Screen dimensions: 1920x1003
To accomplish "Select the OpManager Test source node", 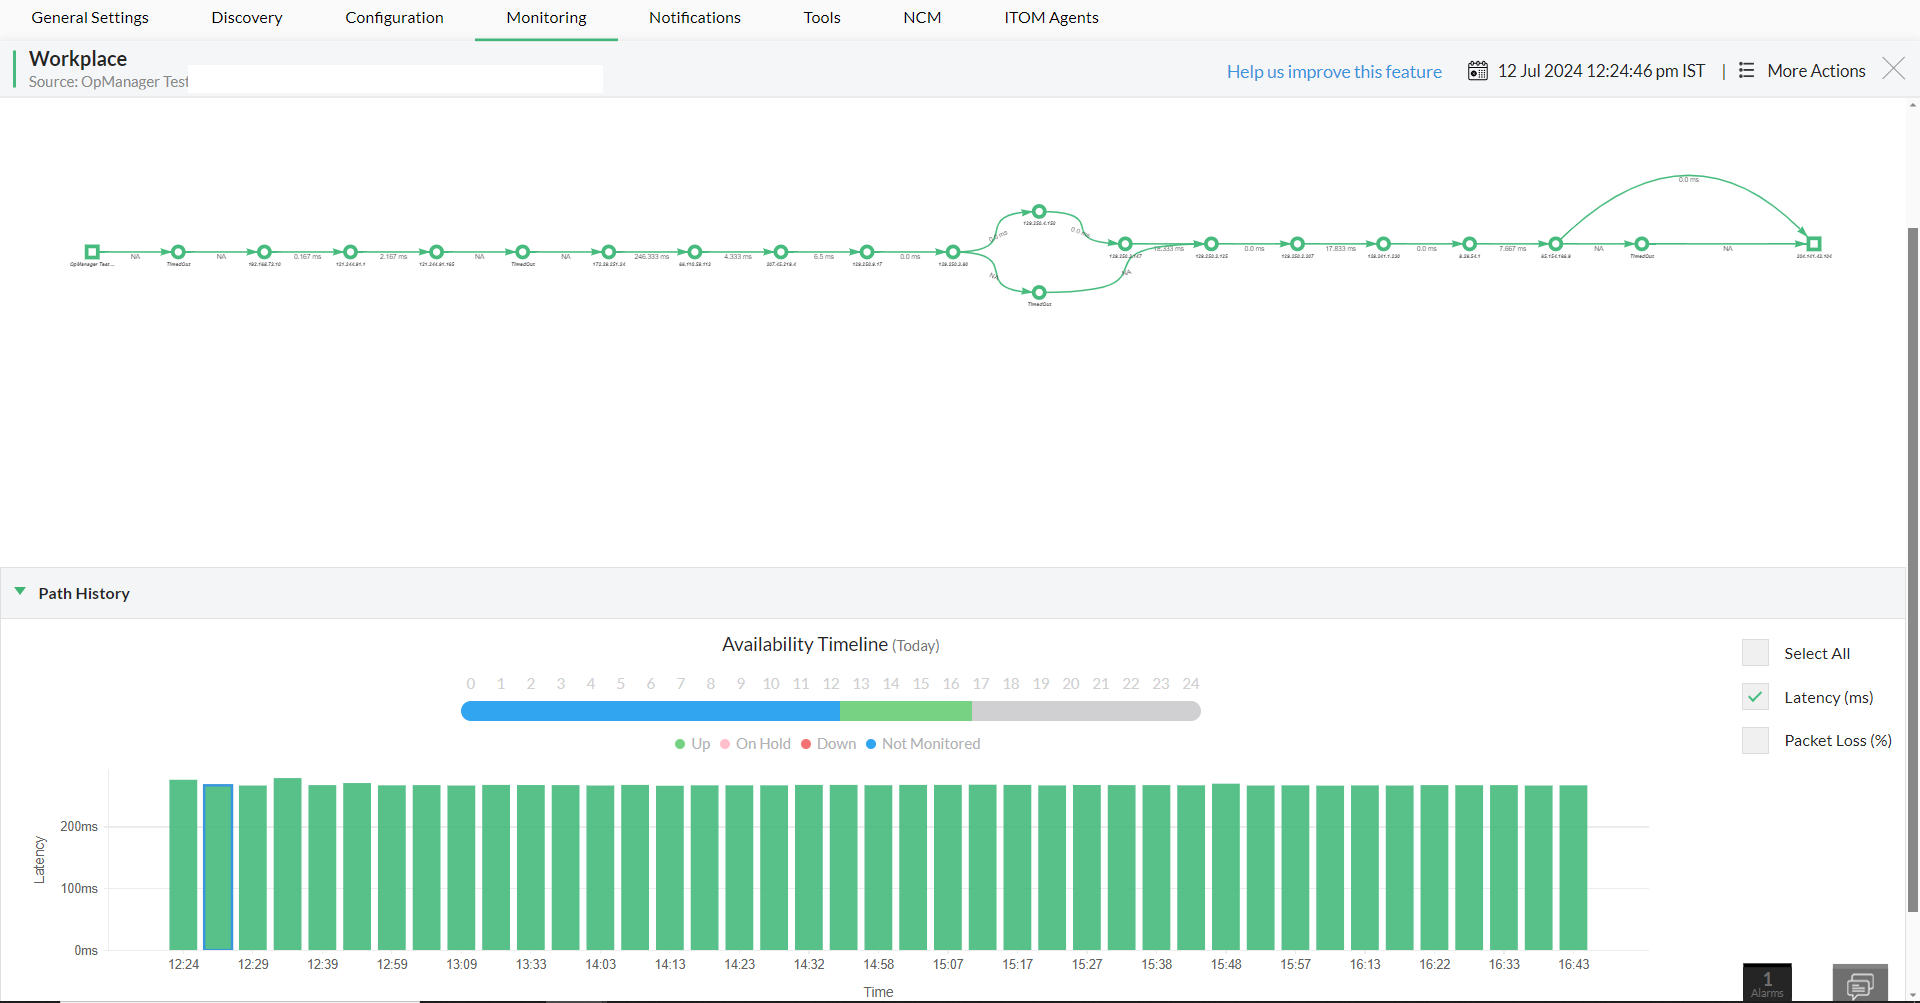I will pyautogui.click(x=93, y=251).
